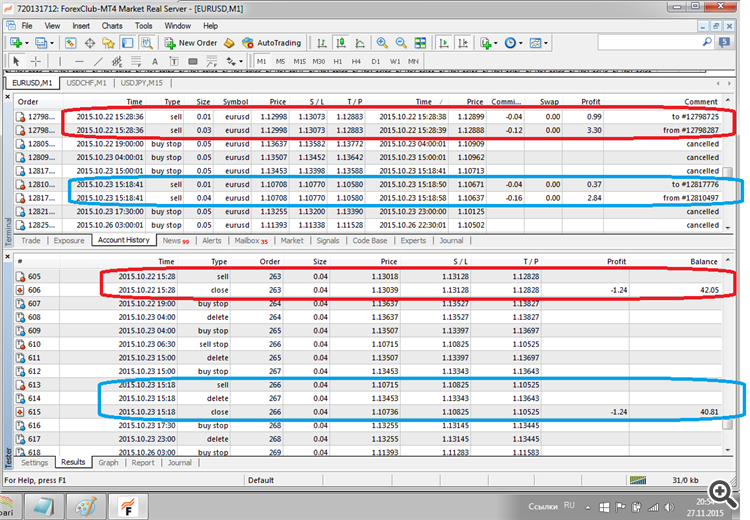Screen dimensions: 750x520
Task: Open the Charts menu
Action: tap(112, 24)
